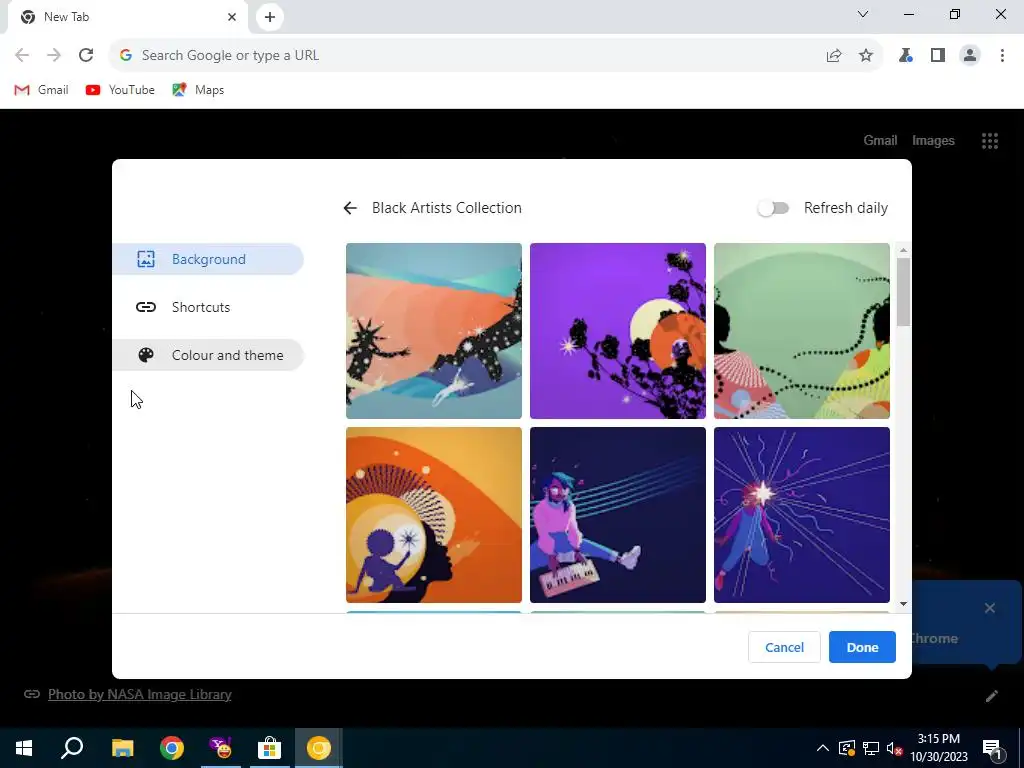Open the Google apps grid
The width and height of the screenshot is (1024, 768).
tap(989, 140)
